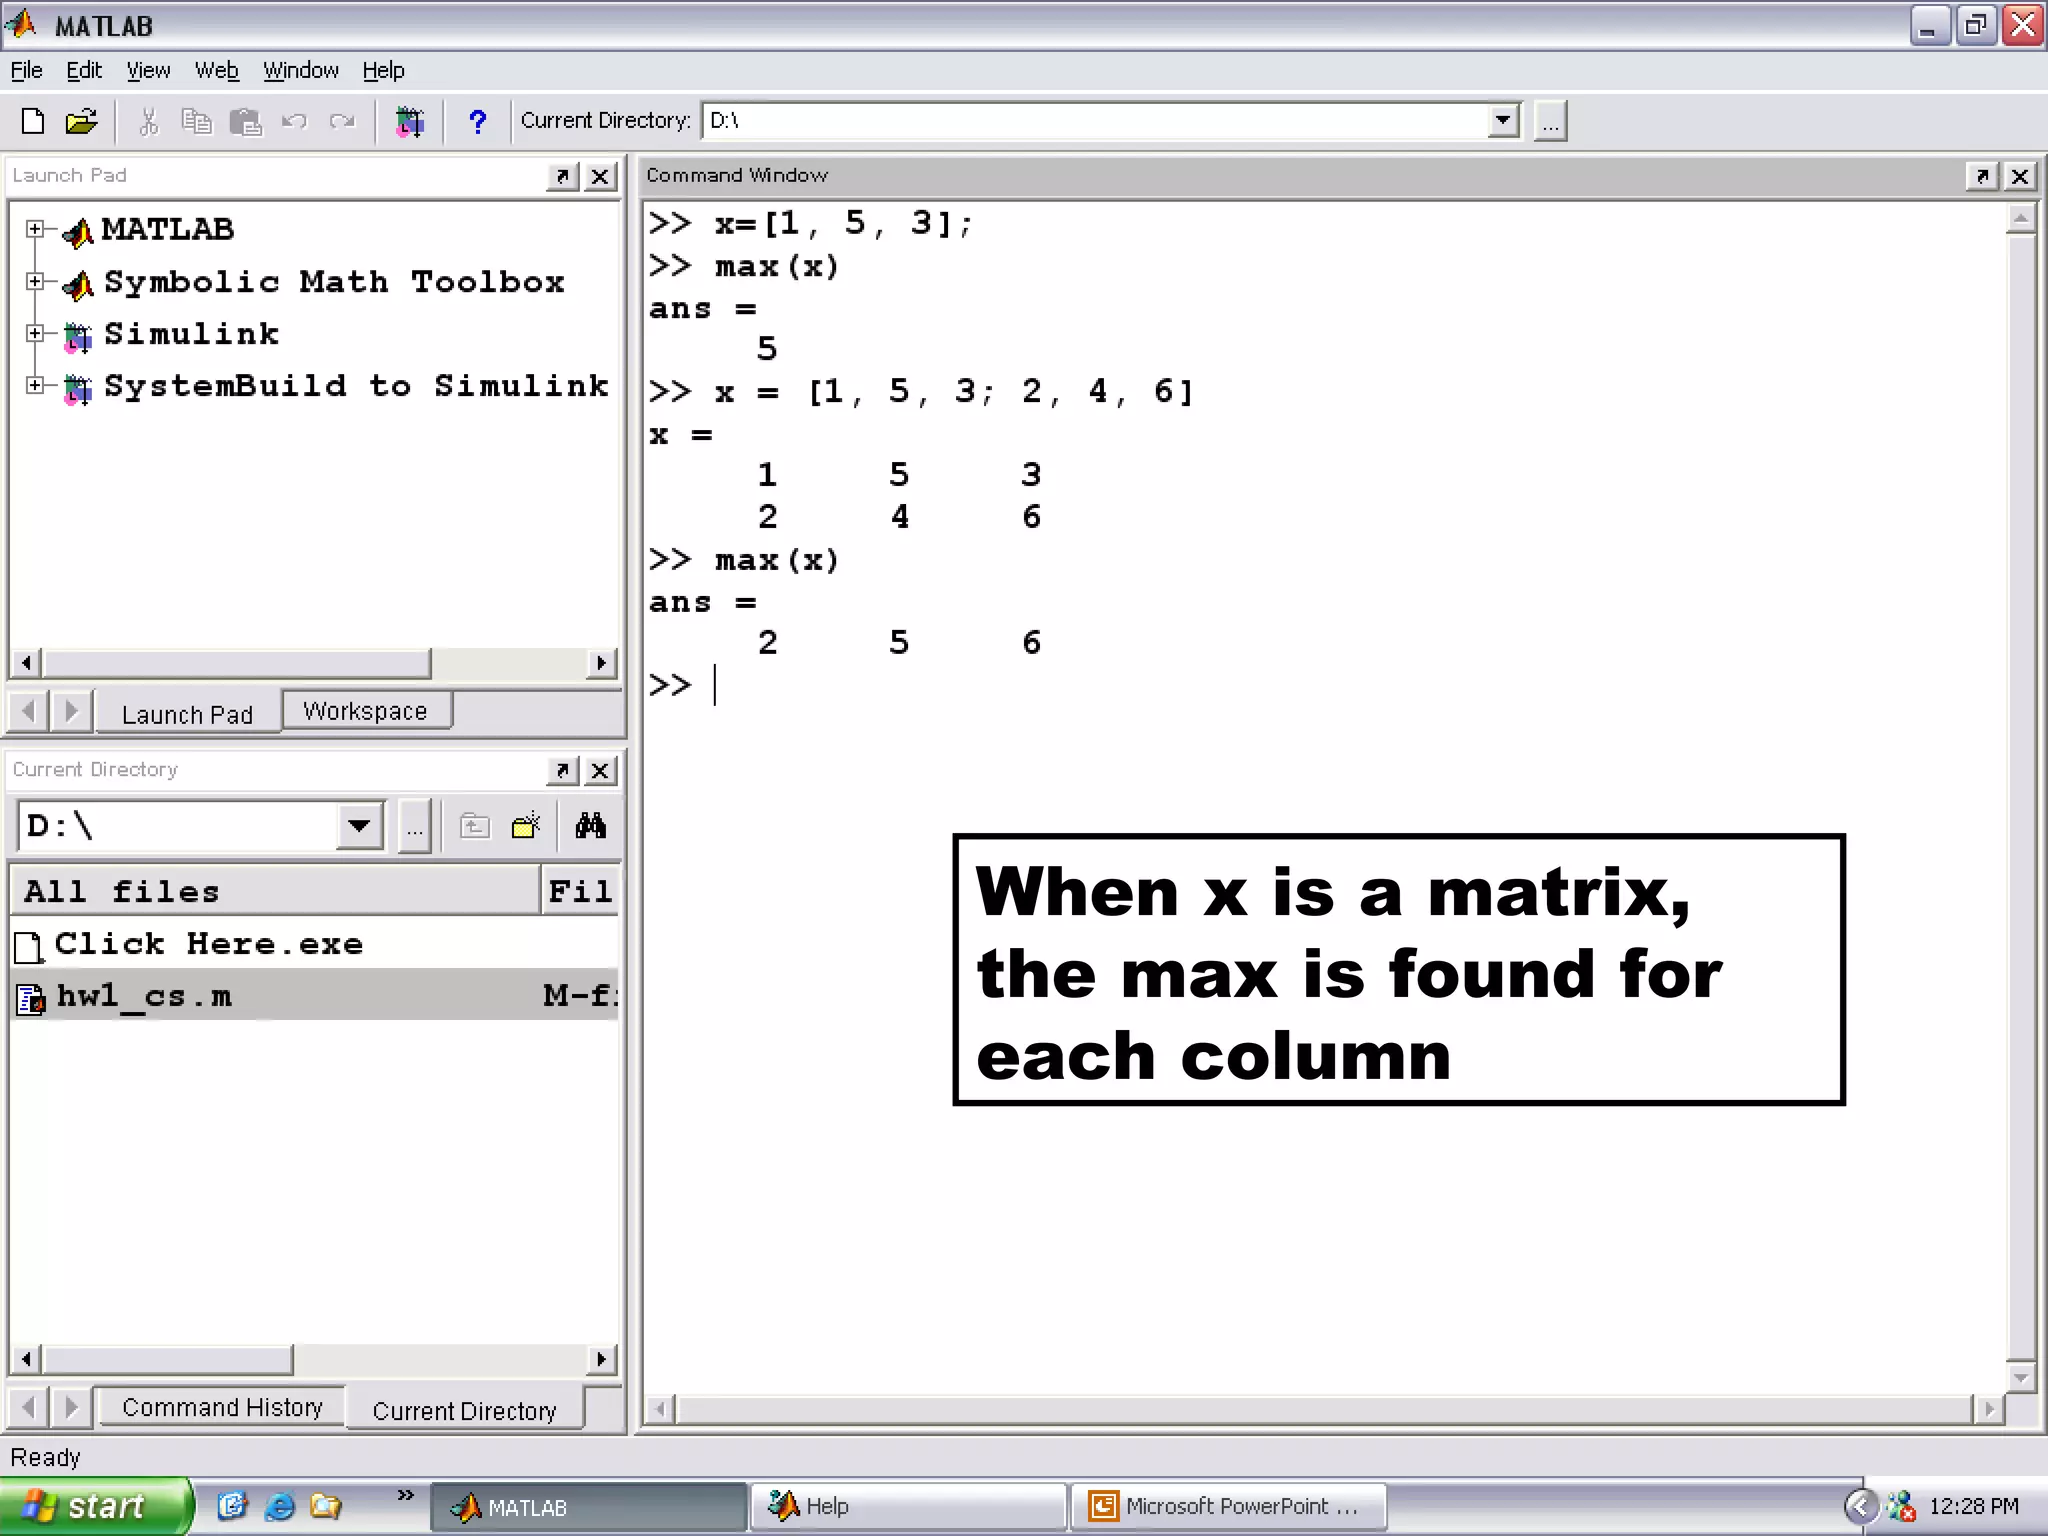Click the blue Help question mark
Viewport: 2048px width, 1536px height.
477,121
